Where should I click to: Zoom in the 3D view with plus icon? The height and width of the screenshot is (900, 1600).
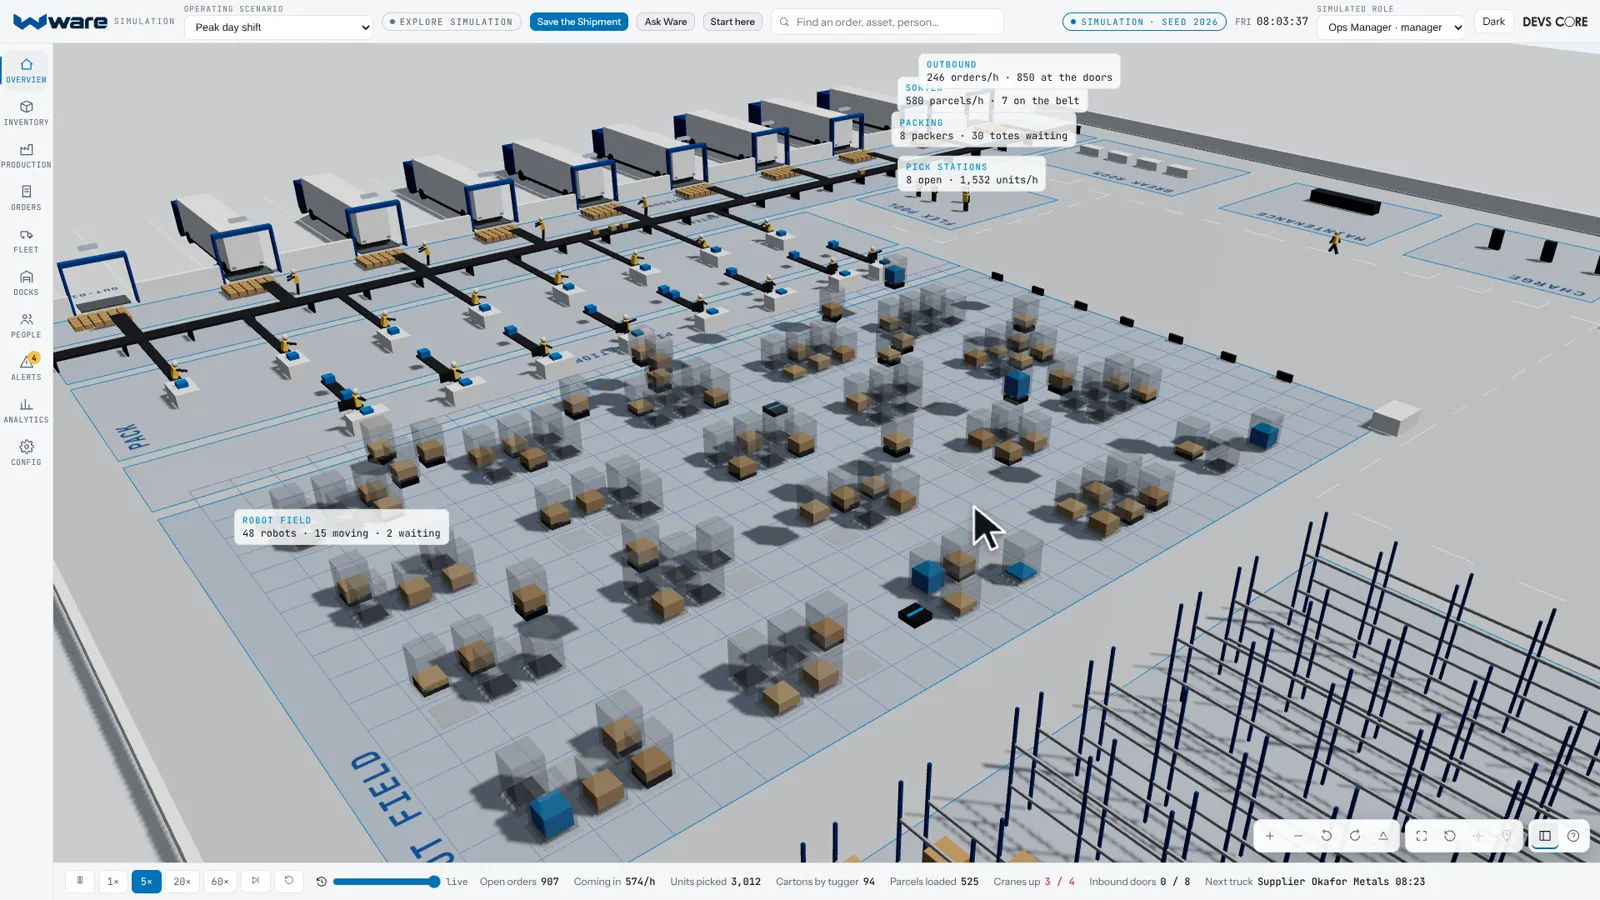click(x=1270, y=836)
